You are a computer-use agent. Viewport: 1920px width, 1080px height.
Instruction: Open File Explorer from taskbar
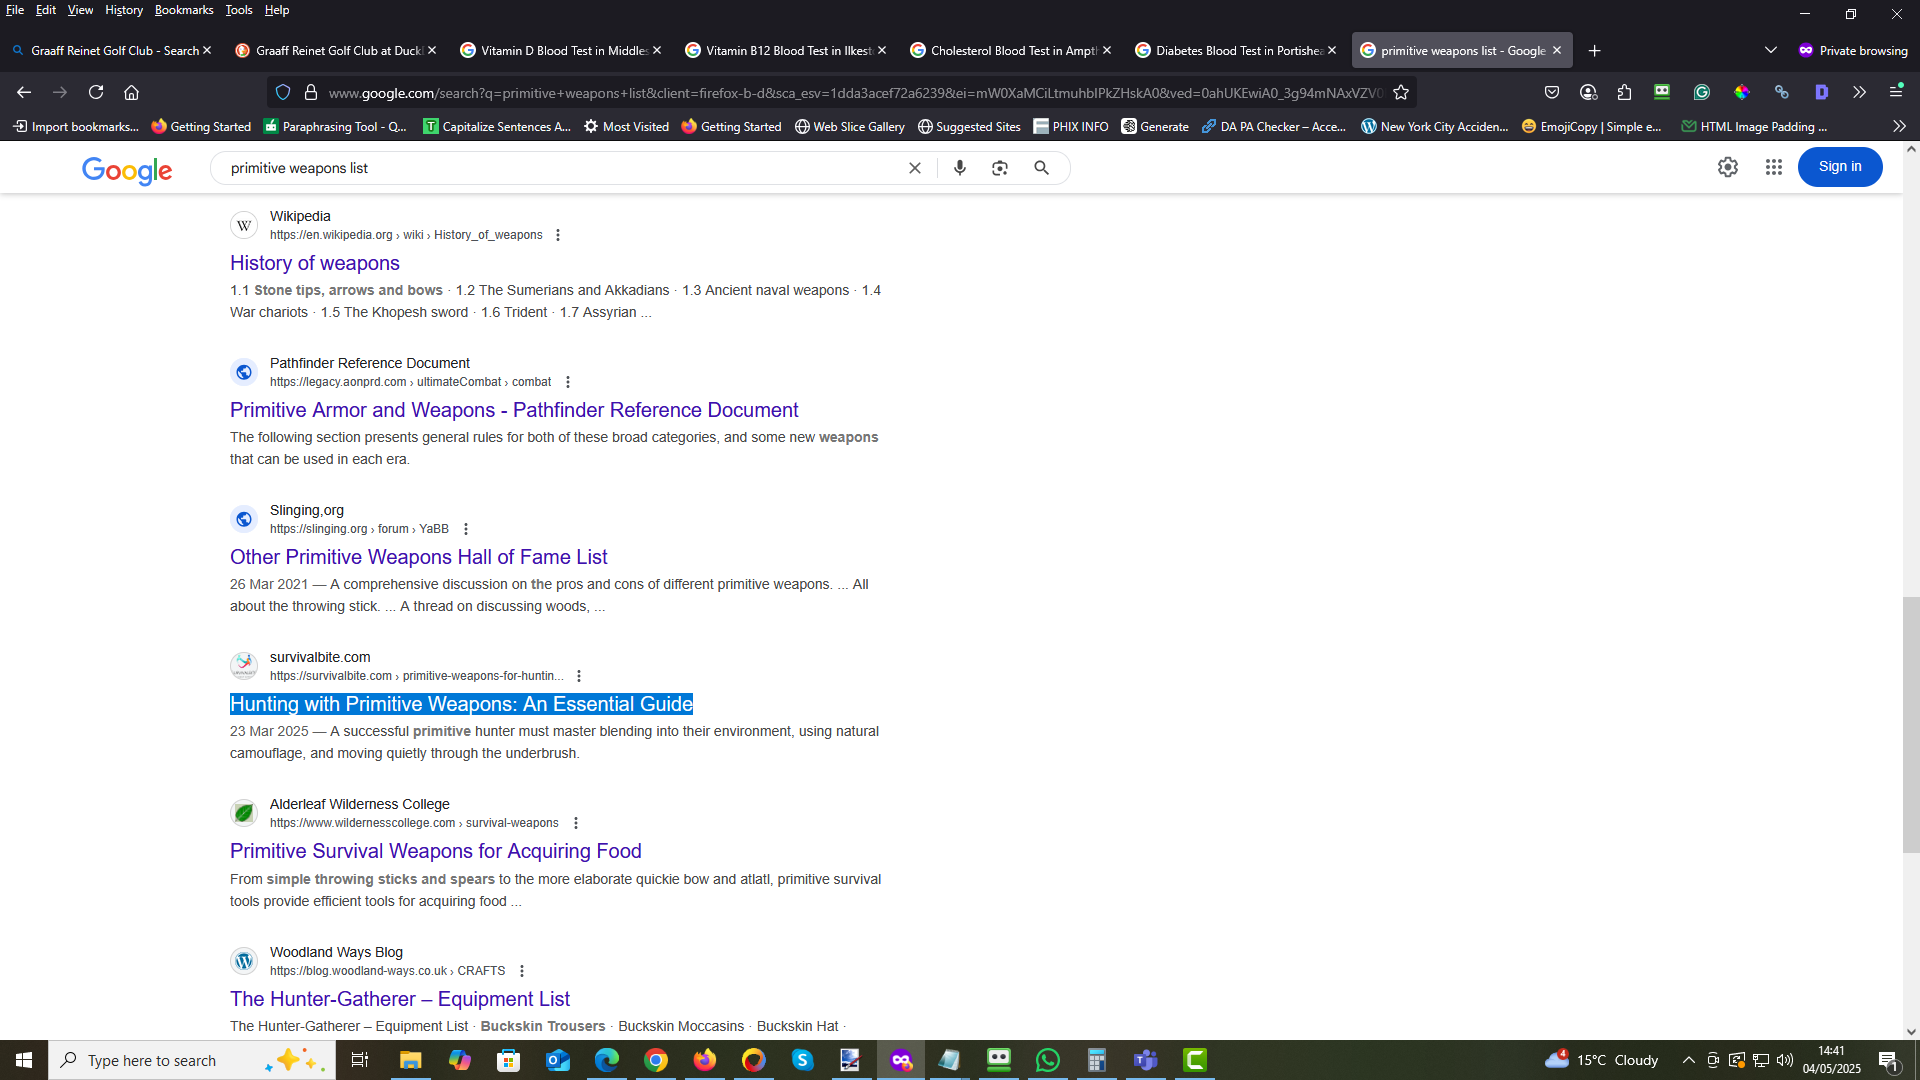pyautogui.click(x=410, y=1060)
